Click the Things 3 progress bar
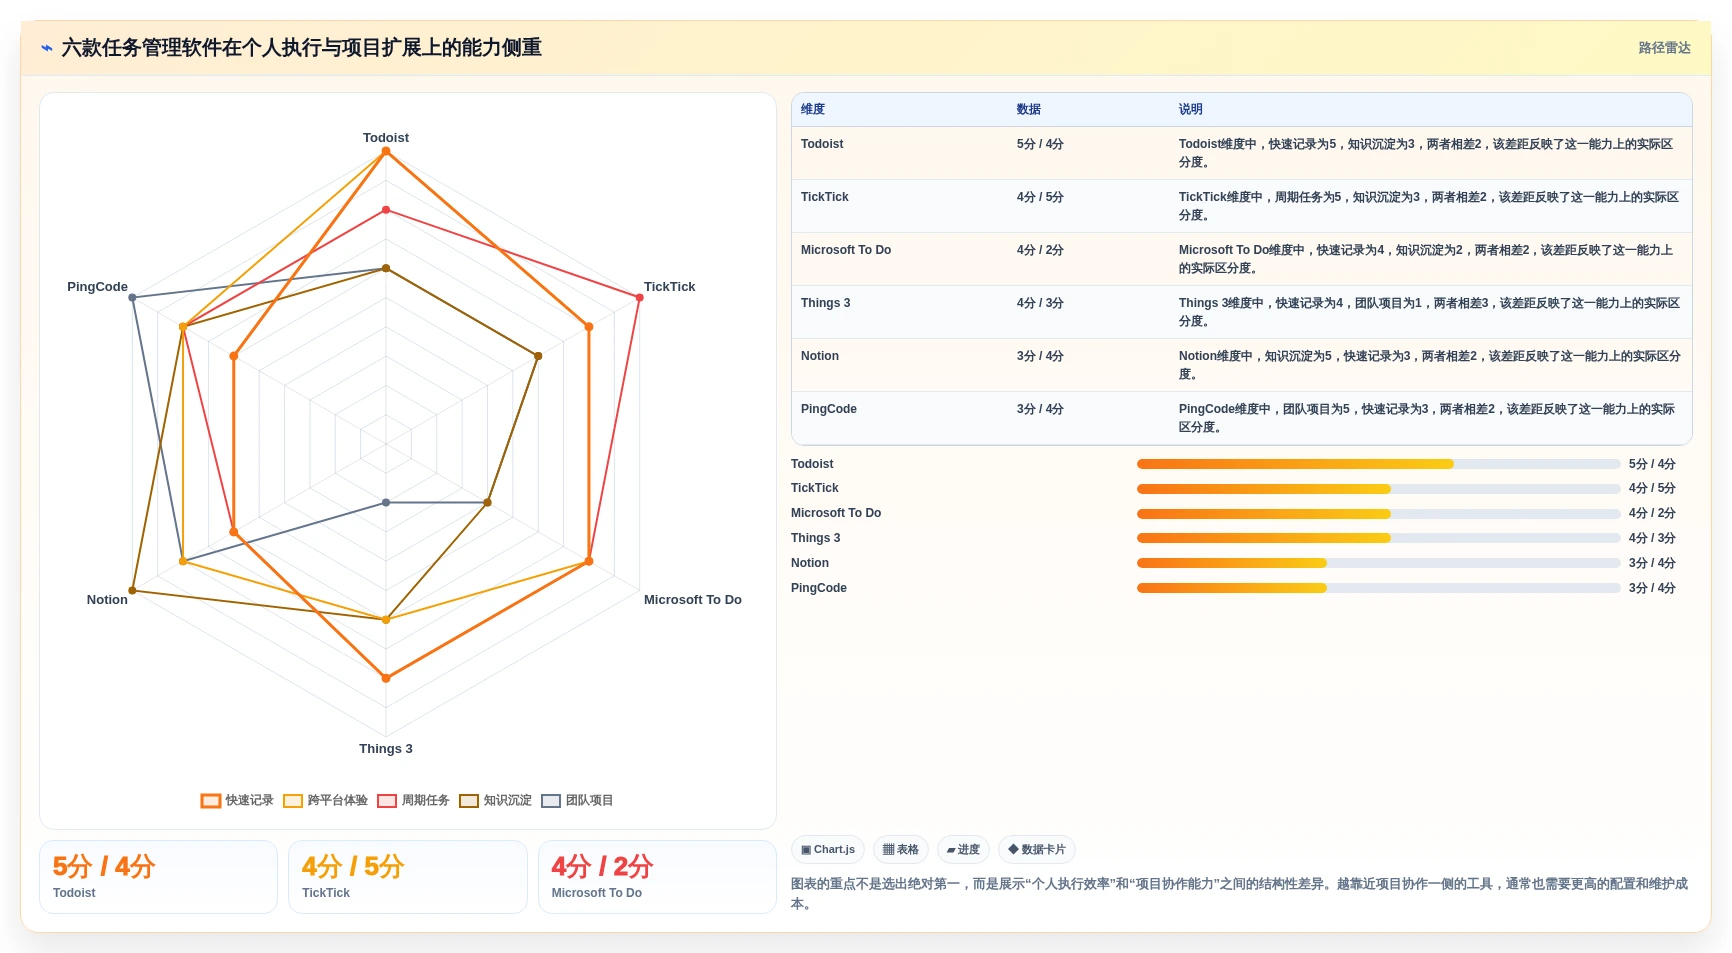This screenshot has width=1732, height=953. pos(1378,538)
